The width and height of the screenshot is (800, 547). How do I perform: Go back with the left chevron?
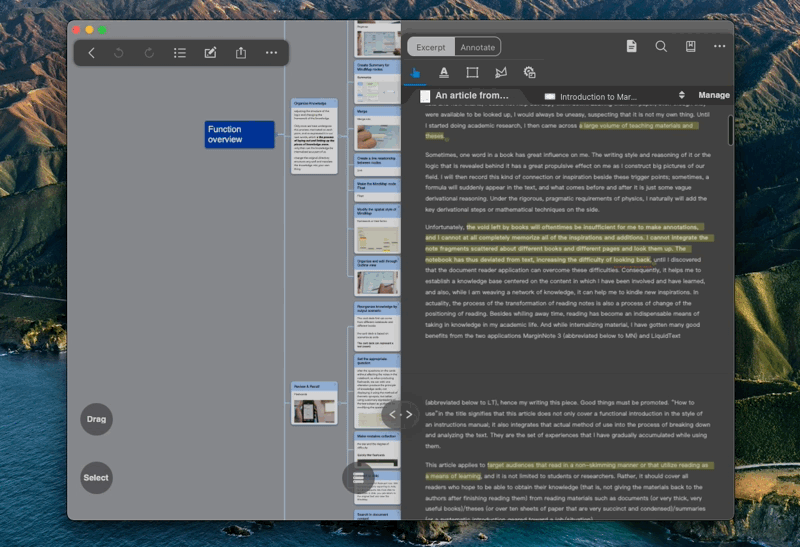[91, 53]
